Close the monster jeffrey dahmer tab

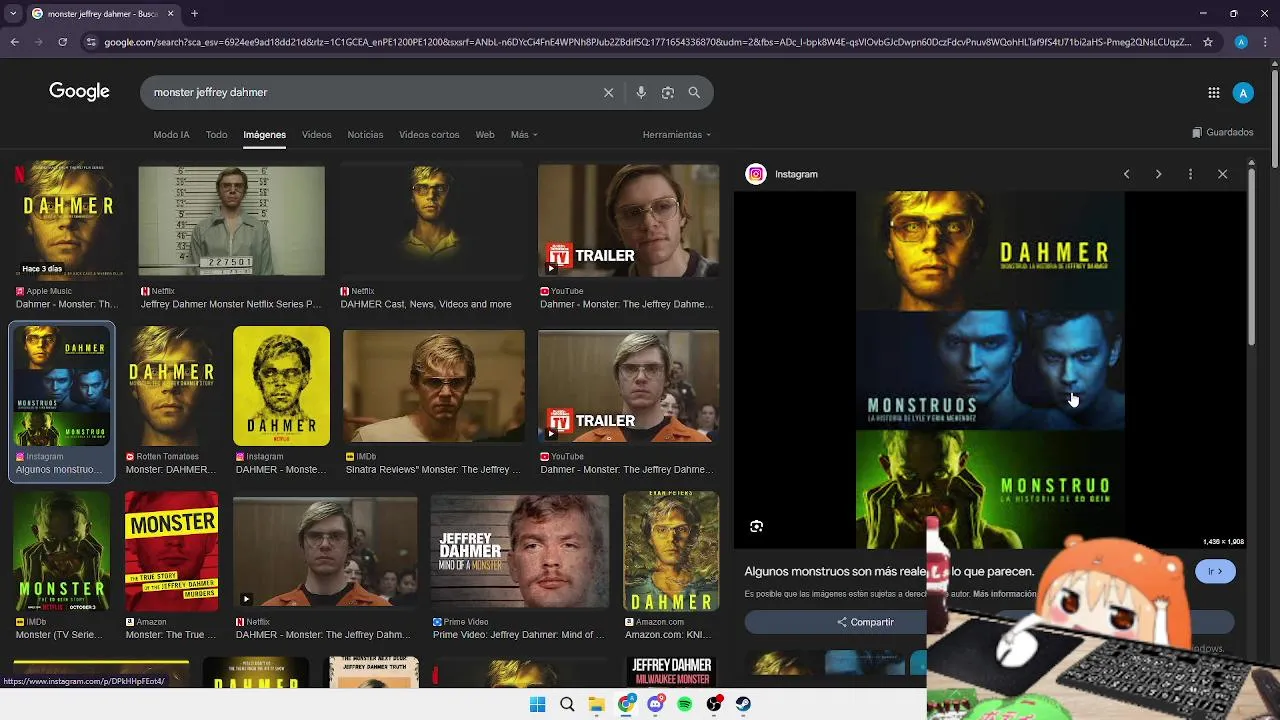[x=170, y=14]
